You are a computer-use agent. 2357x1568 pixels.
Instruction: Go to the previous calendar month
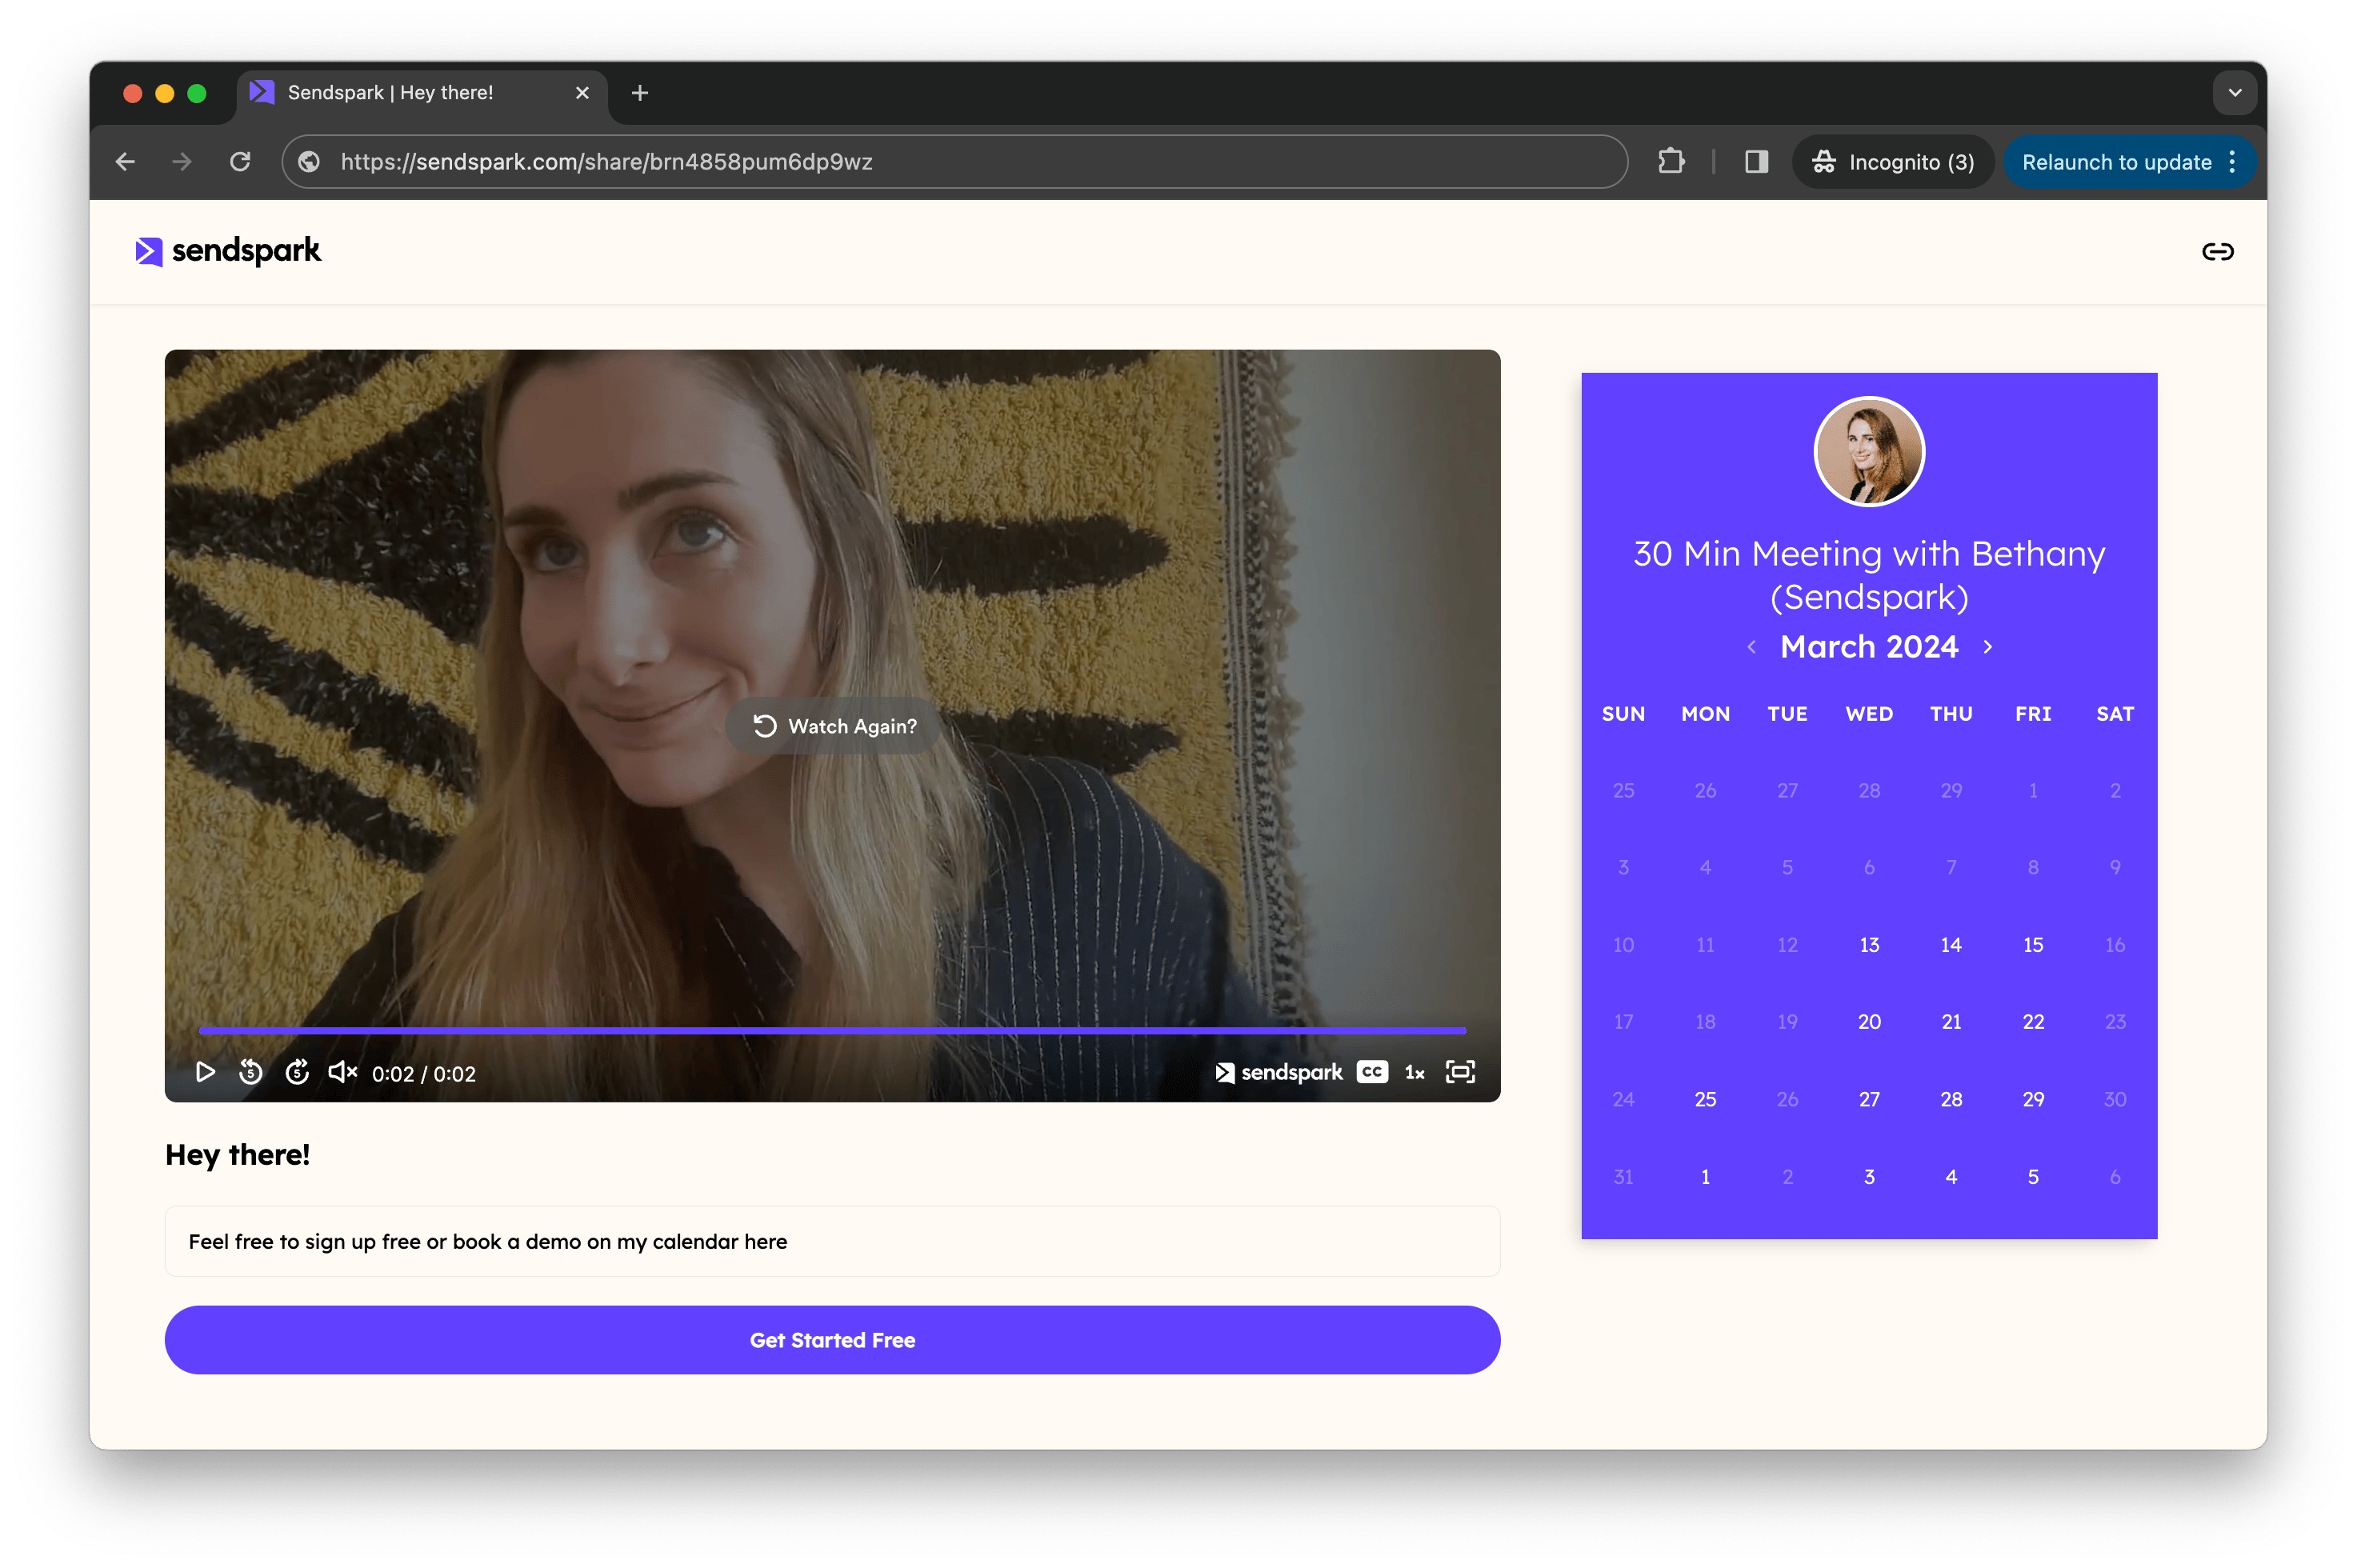click(x=1751, y=647)
